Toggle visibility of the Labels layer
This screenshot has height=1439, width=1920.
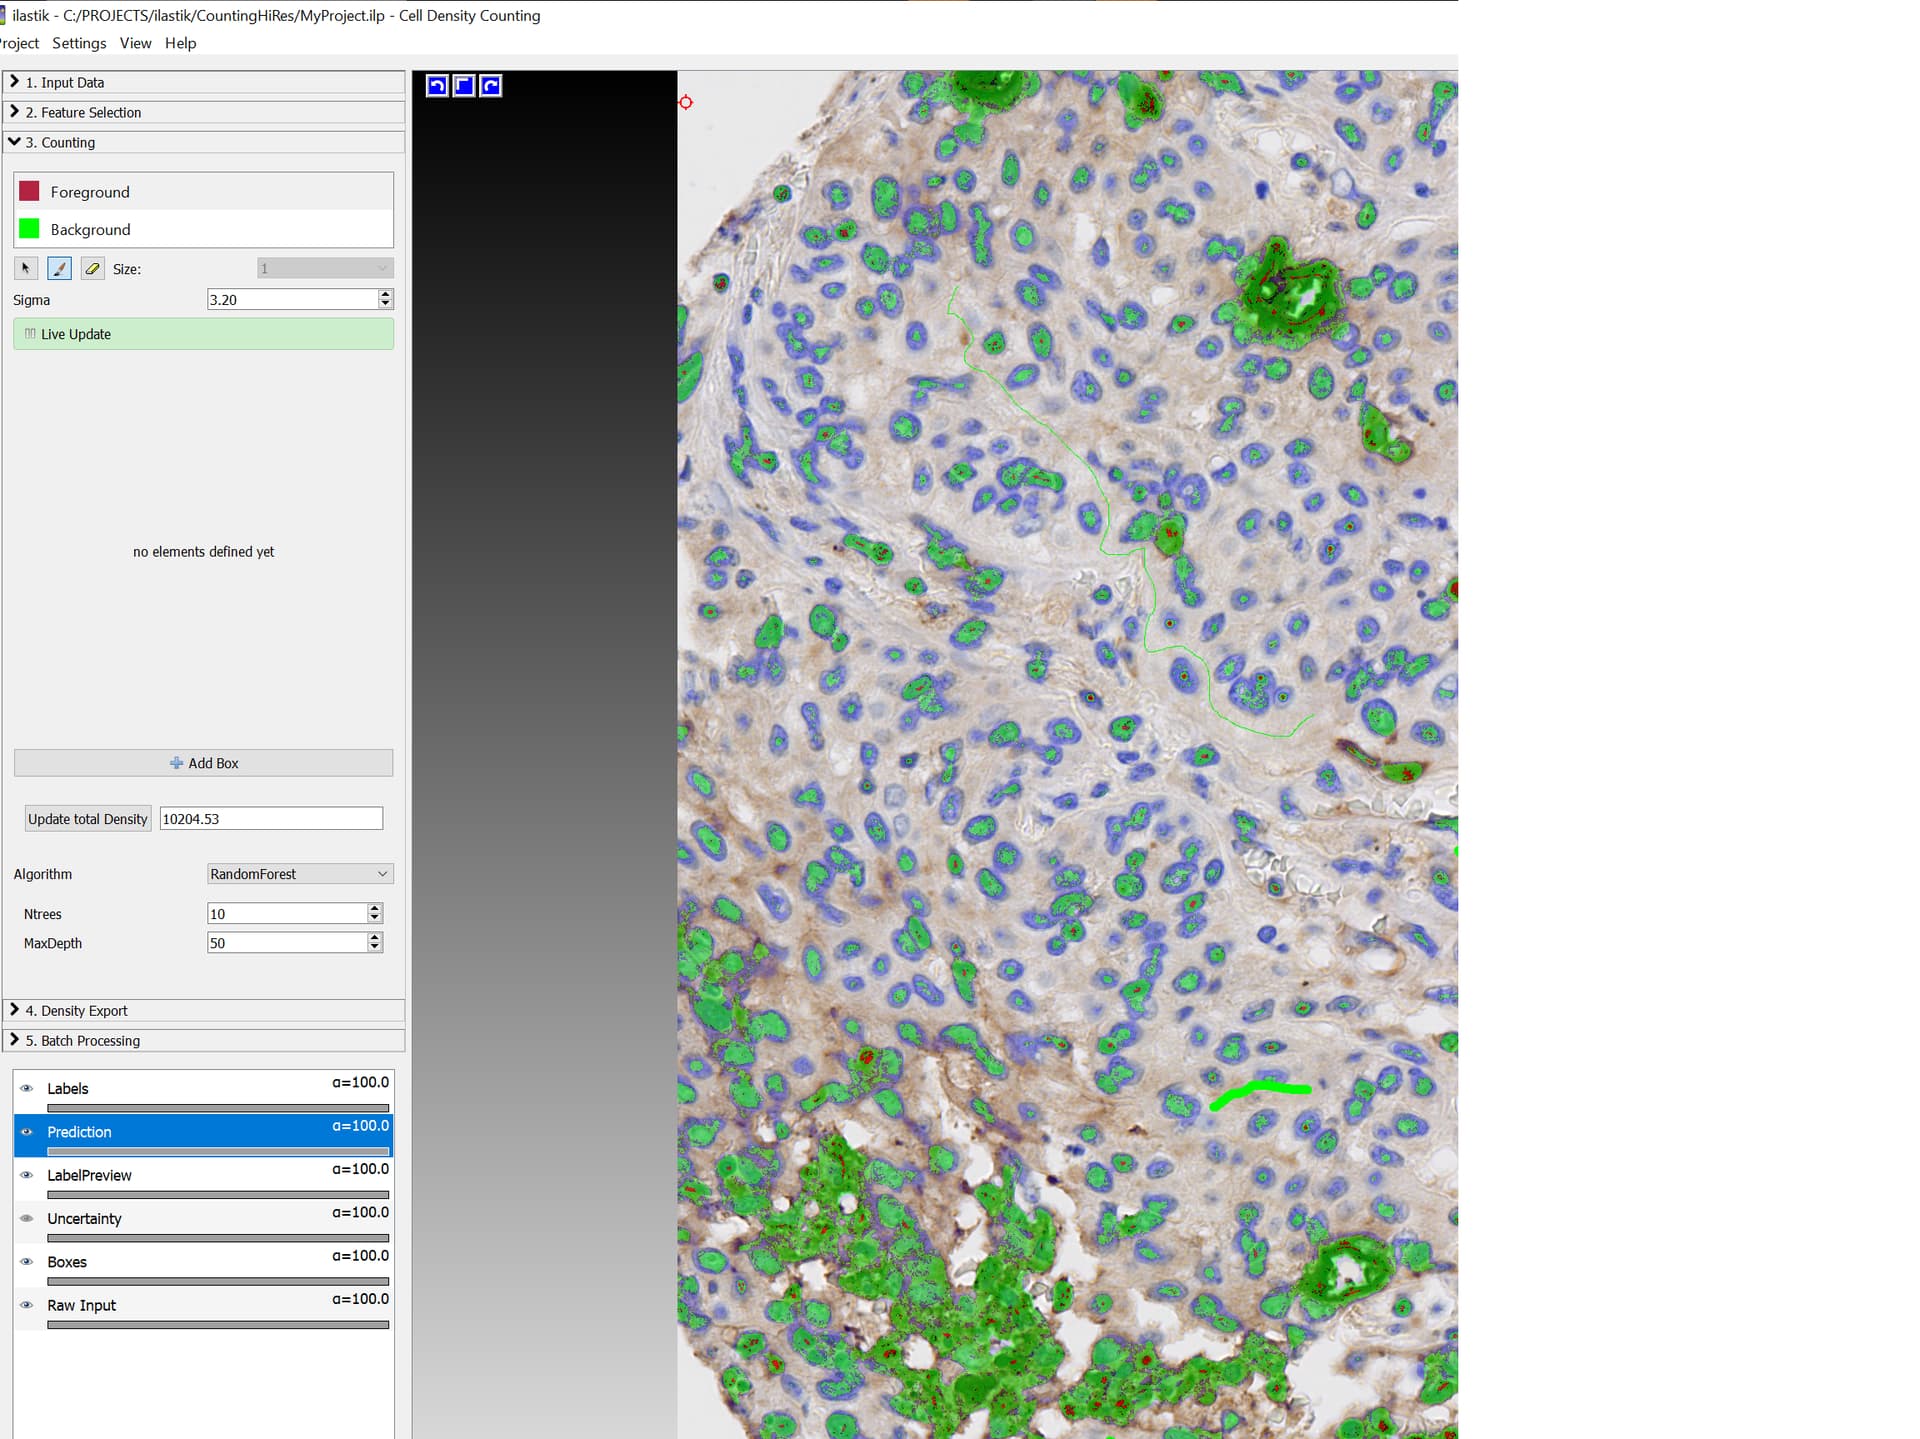(27, 1089)
